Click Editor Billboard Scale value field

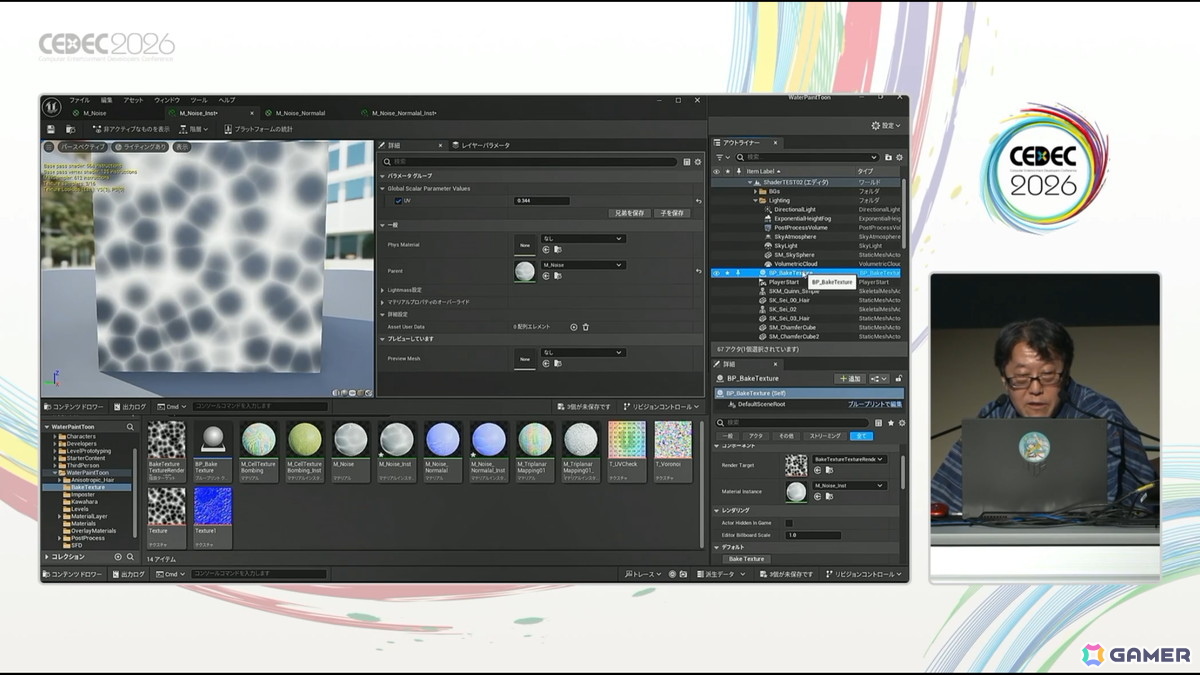813,535
